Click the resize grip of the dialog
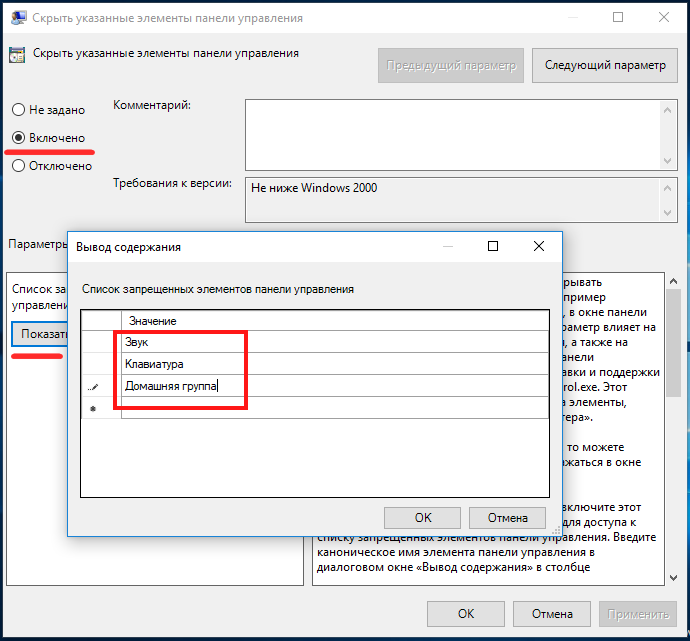690x641 pixels. pyautogui.click(x=556, y=531)
